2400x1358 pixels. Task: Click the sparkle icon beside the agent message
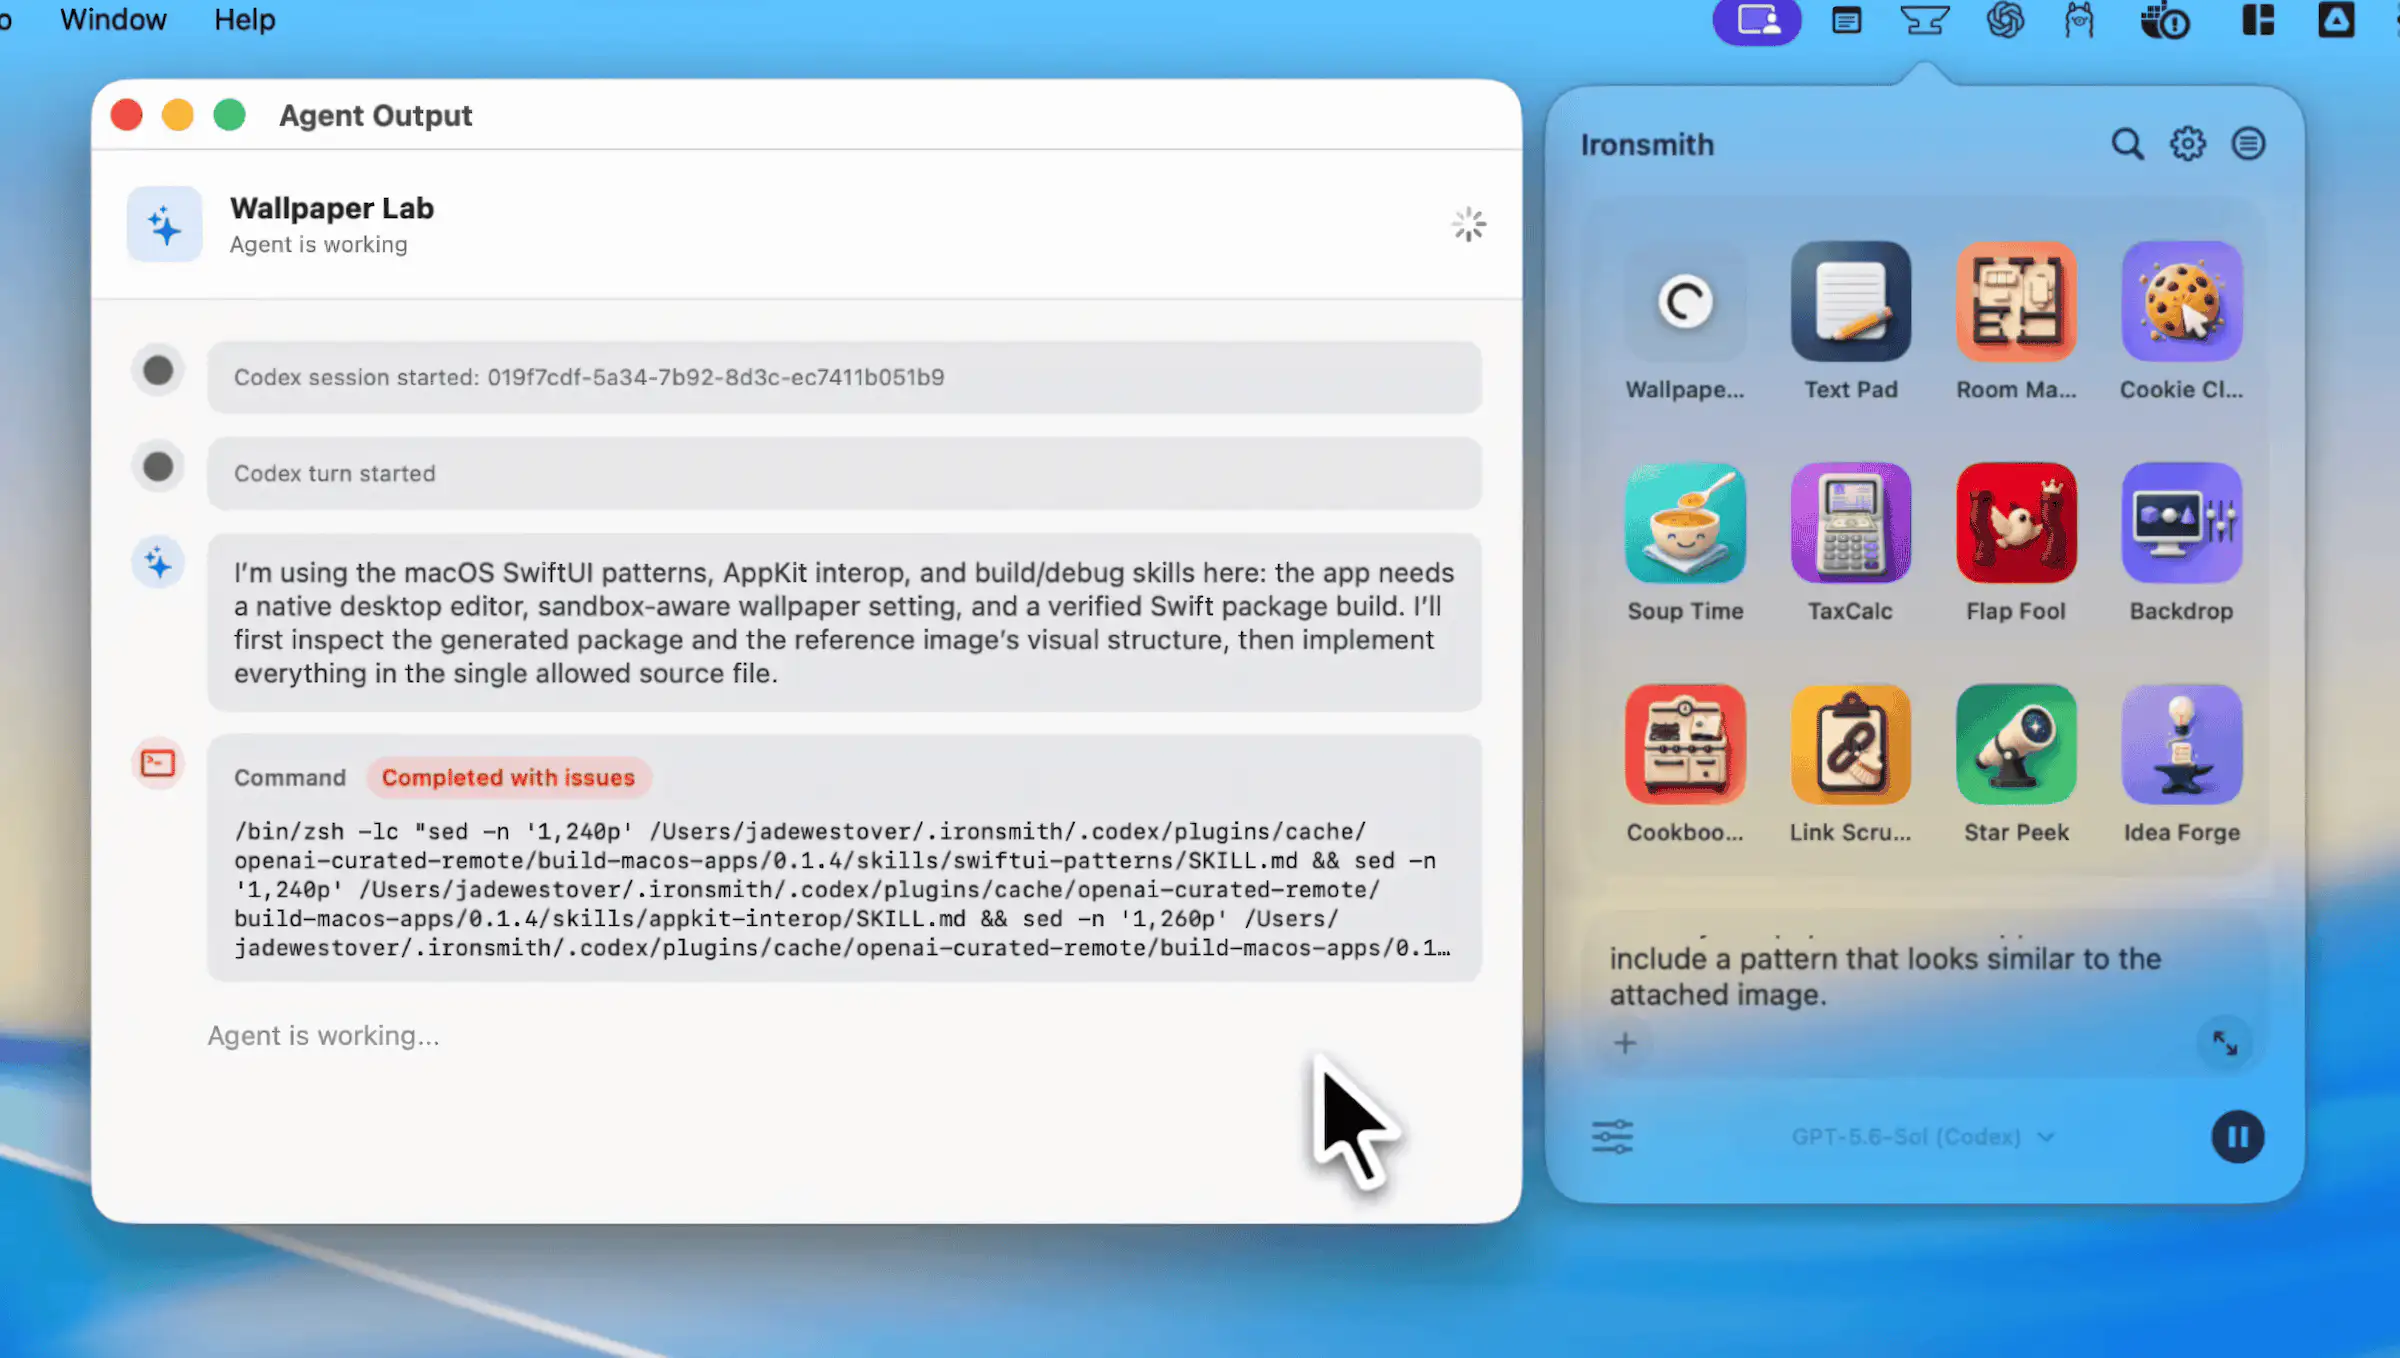click(158, 564)
